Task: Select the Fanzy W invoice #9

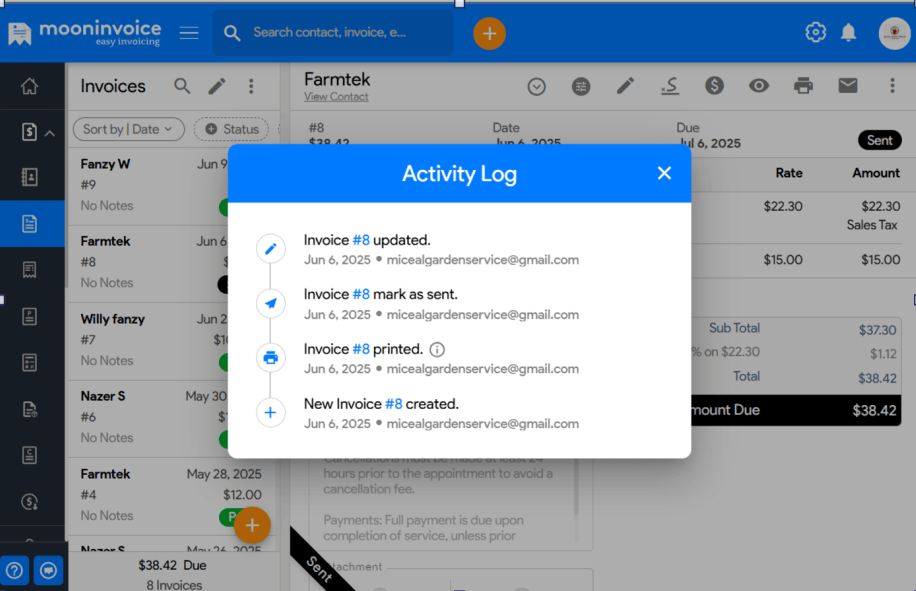Action: pyautogui.click(x=148, y=186)
